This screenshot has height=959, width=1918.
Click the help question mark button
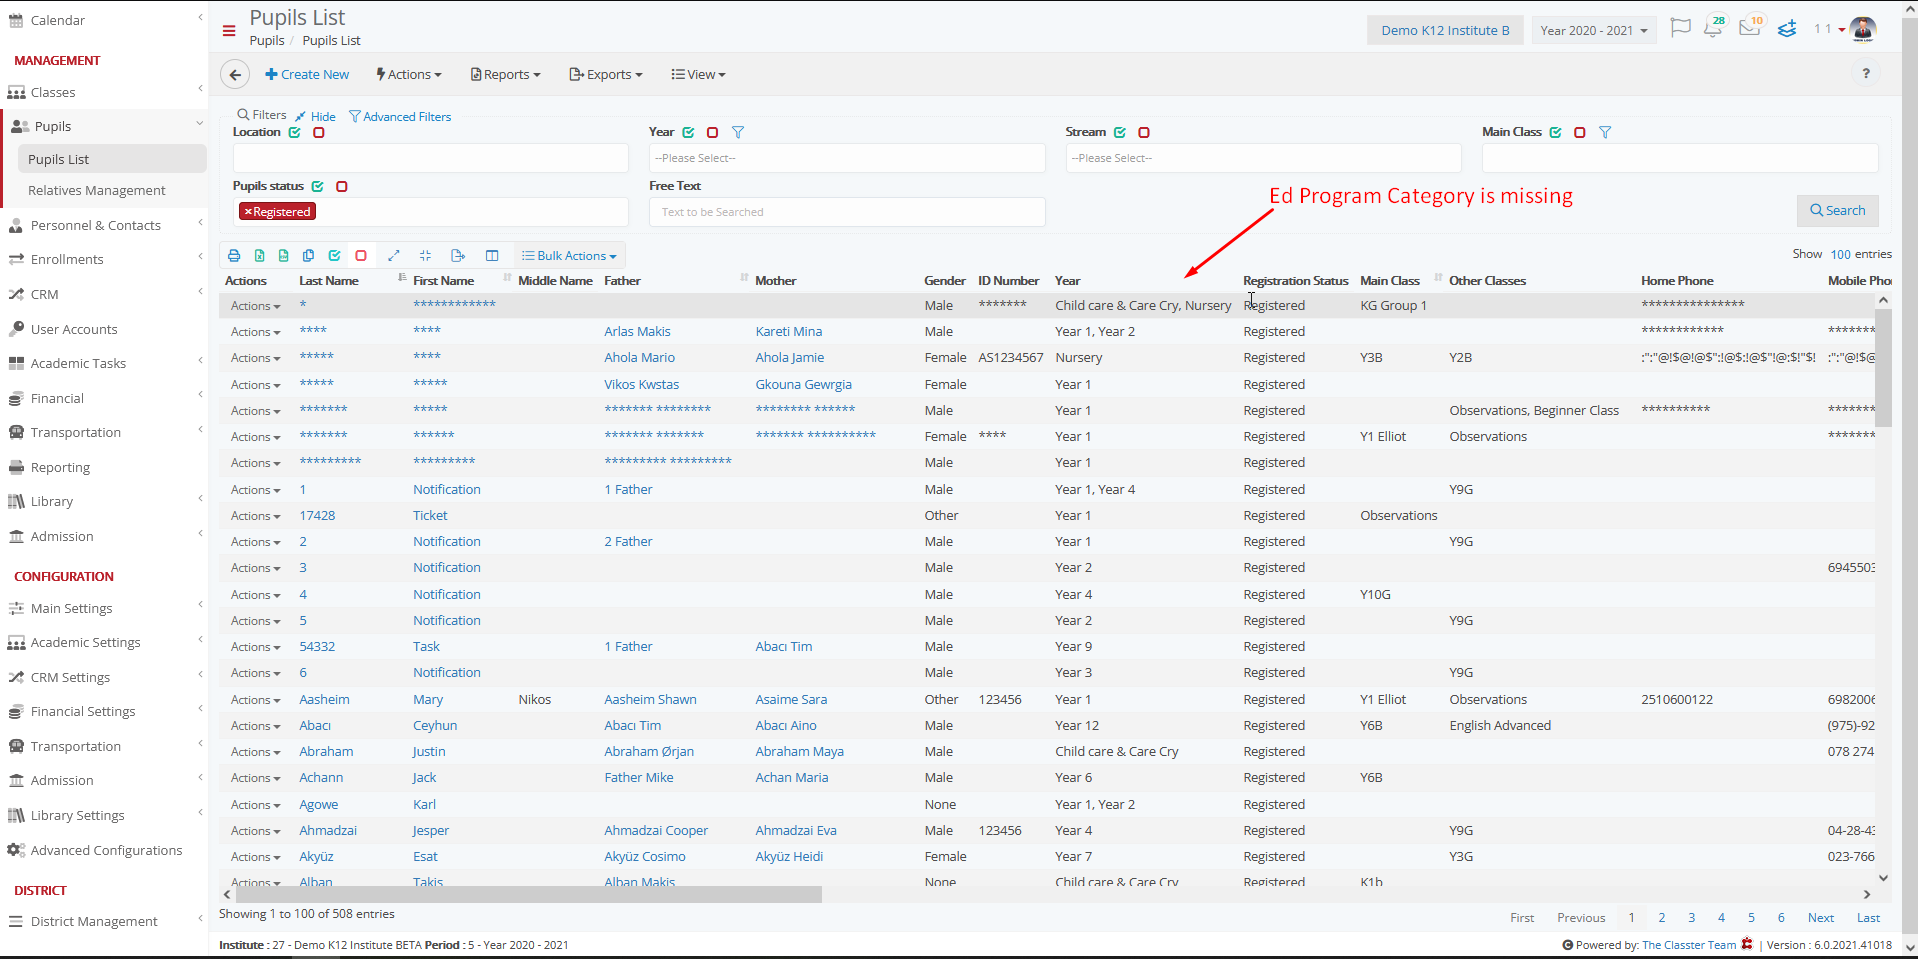(x=1866, y=74)
